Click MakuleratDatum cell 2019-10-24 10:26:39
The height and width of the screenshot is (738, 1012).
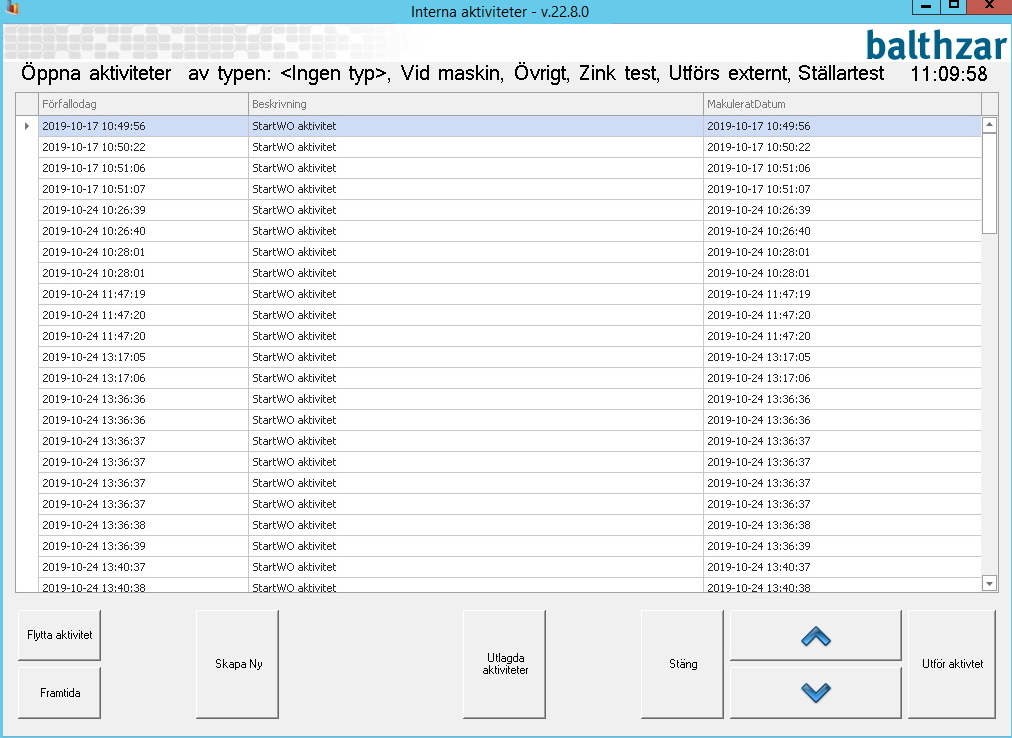pyautogui.click(x=842, y=210)
